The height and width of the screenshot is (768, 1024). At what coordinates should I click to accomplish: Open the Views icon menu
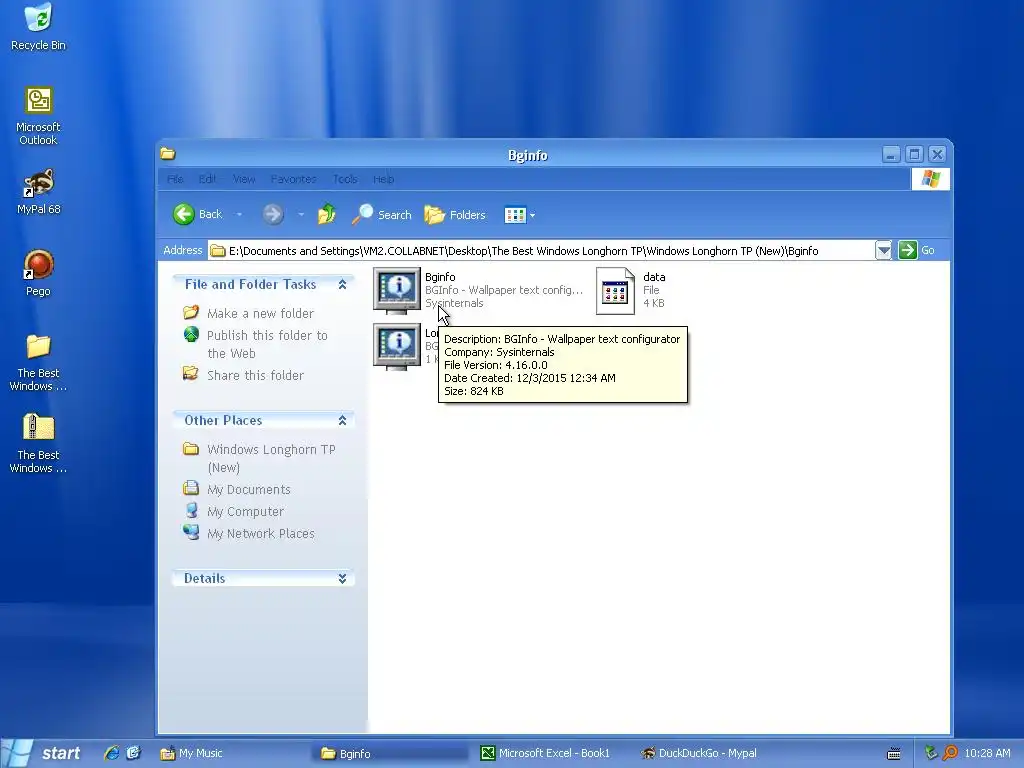[519, 215]
